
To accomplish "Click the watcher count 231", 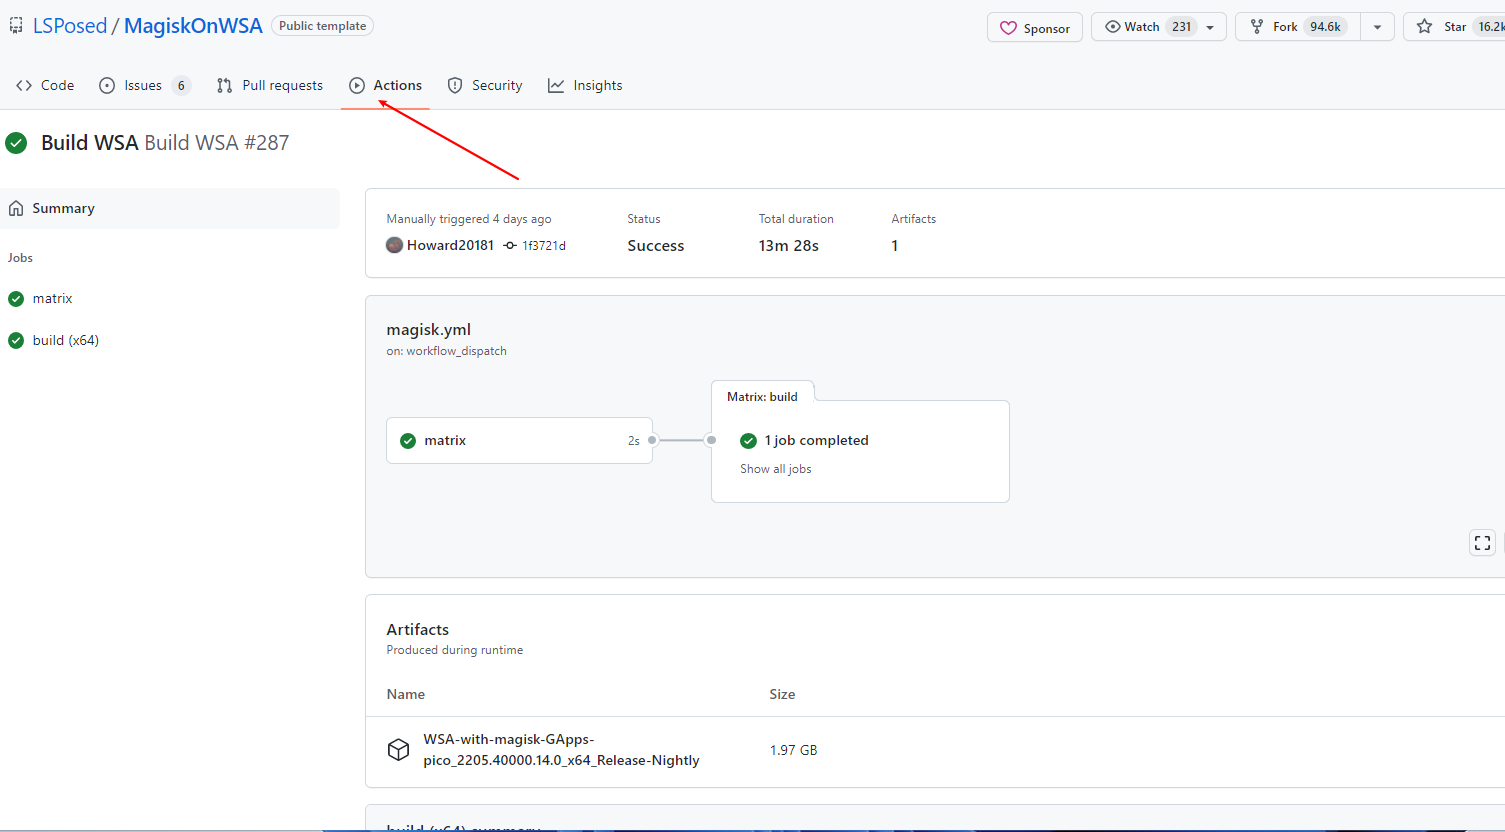I will [1182, 27].
